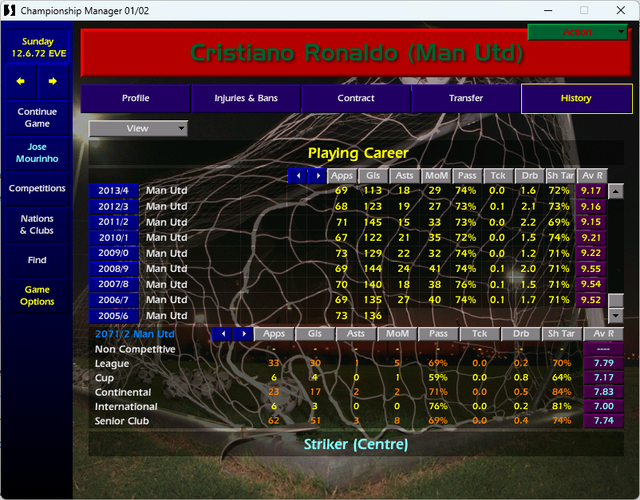Select the 2005/6 season row
This screenshot has width=640, height=500.
[x=113, y=316]
